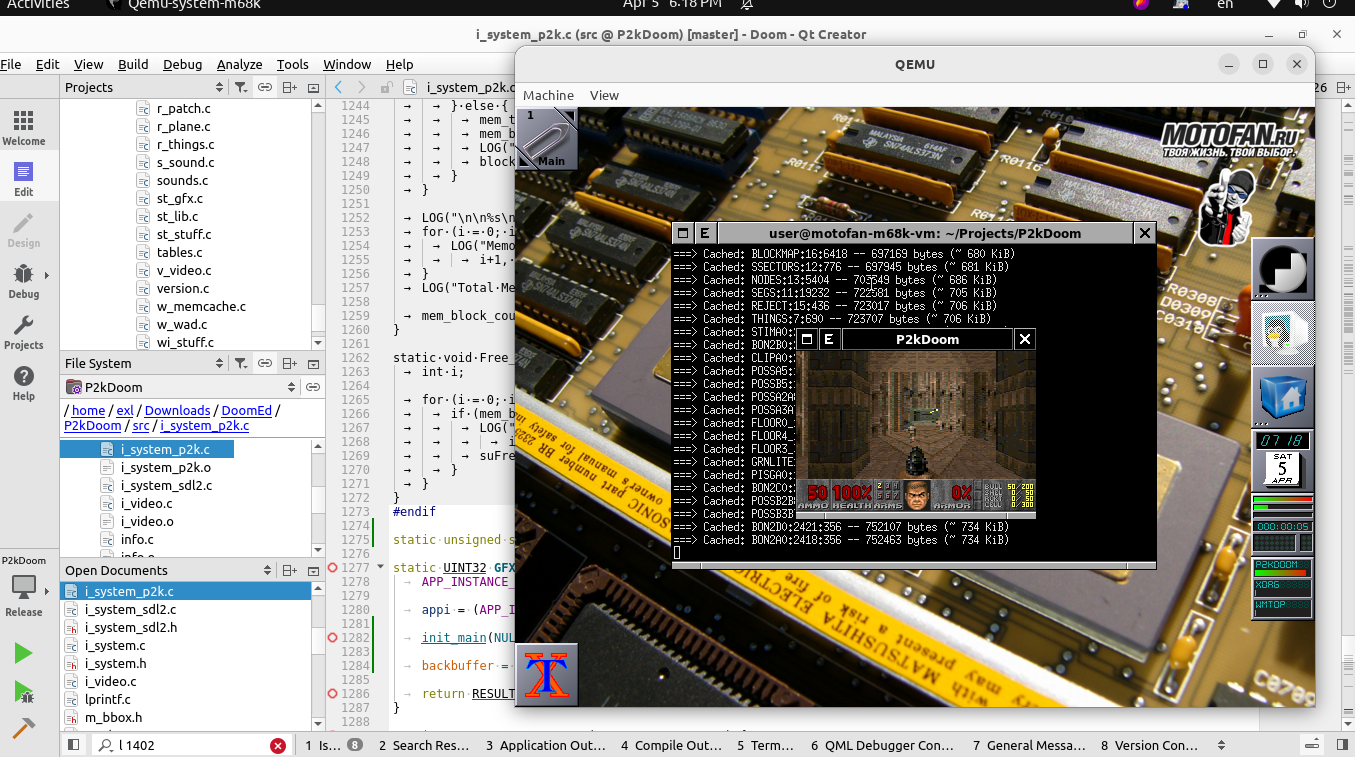
Task: Open the Help mode question icon
Action: 23,383
